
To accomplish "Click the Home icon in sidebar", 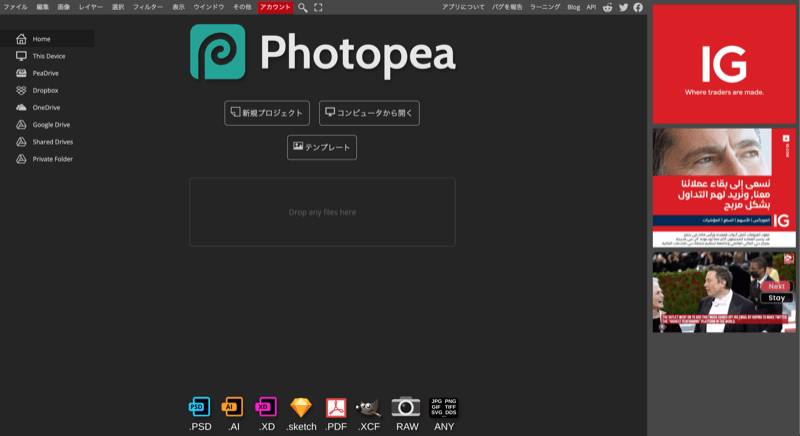I will (21, 39).
